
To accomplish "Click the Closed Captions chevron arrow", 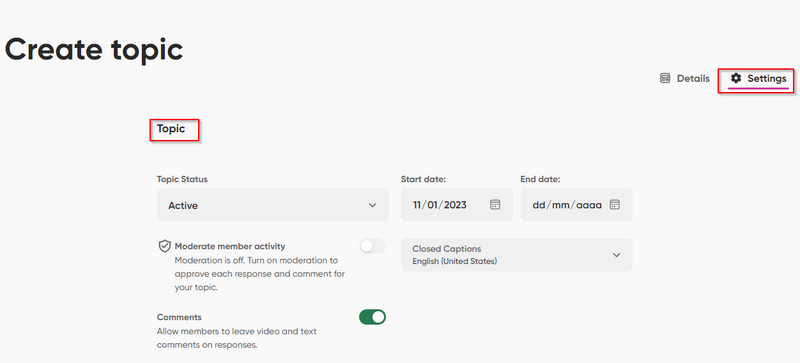I will 616,255.
